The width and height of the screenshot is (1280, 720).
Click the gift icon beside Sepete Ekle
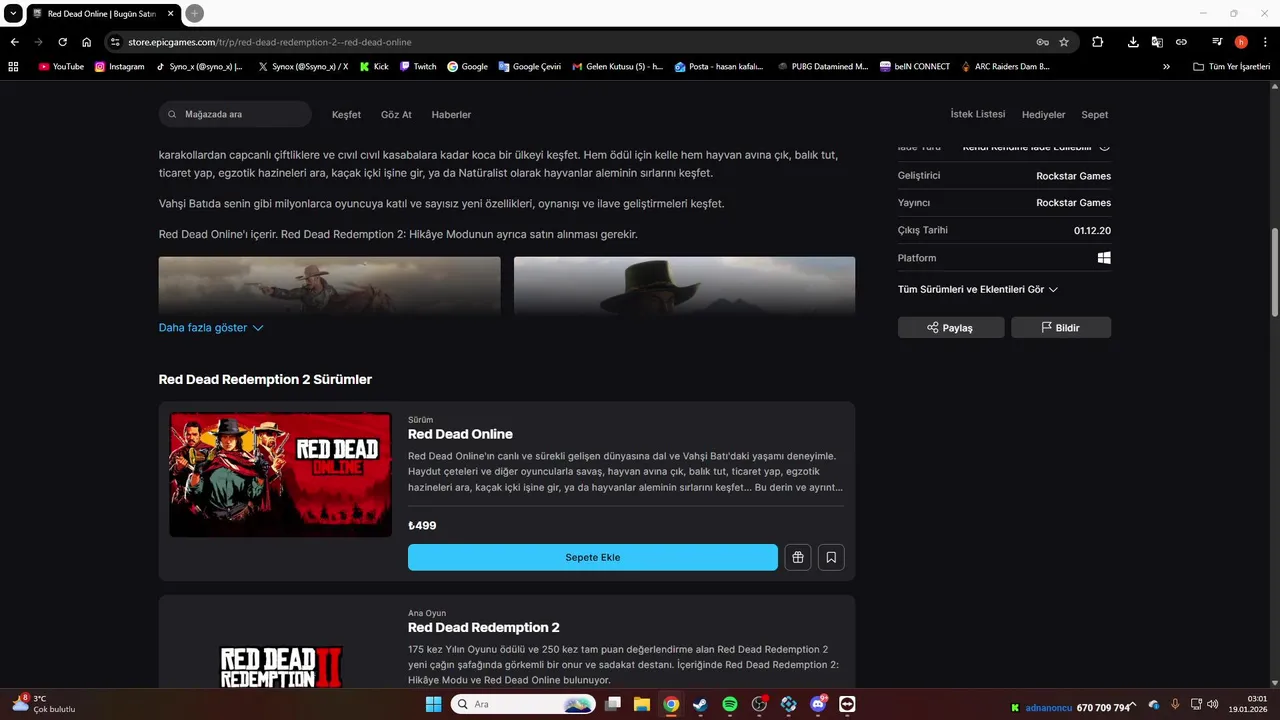(x=797, y=557)
